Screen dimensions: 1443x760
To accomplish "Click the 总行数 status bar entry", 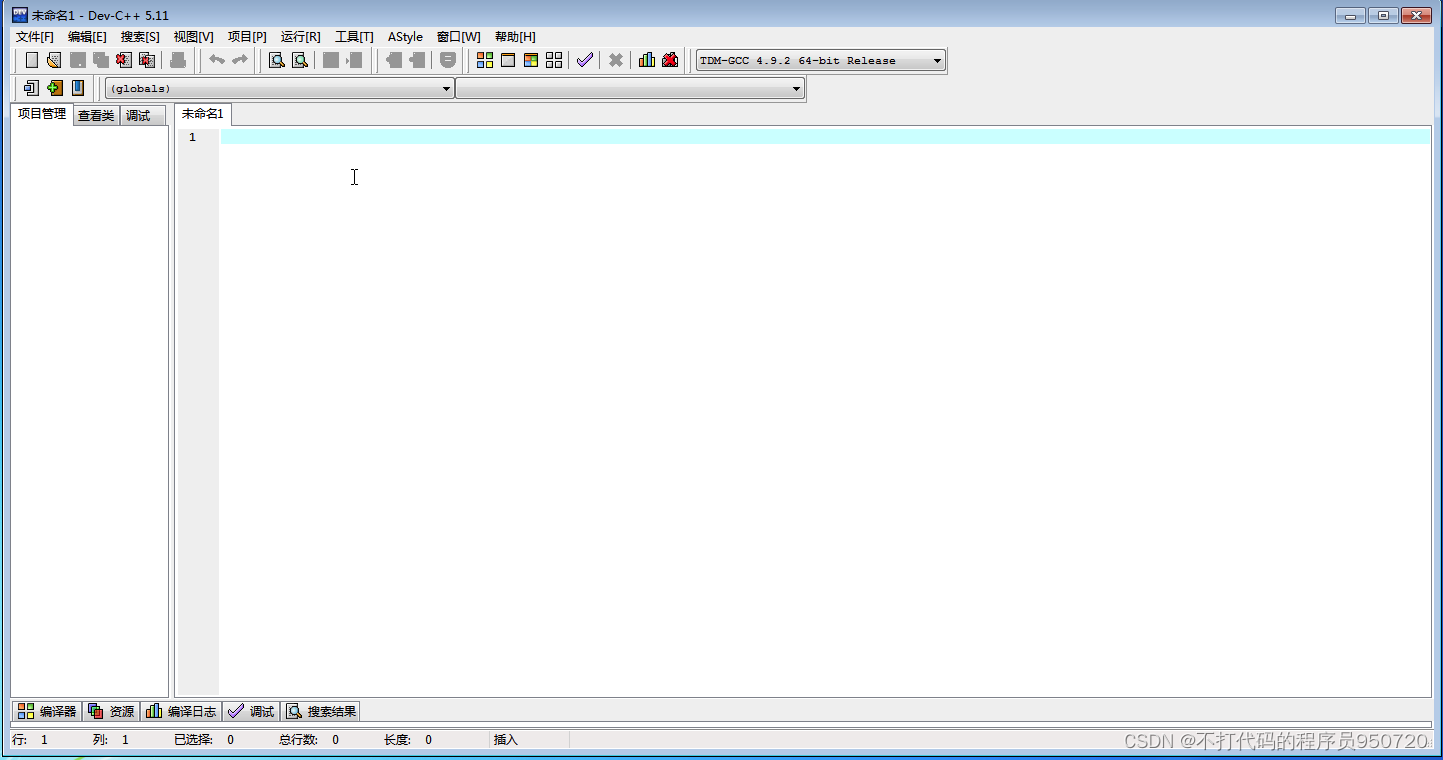I will [309, 740].
